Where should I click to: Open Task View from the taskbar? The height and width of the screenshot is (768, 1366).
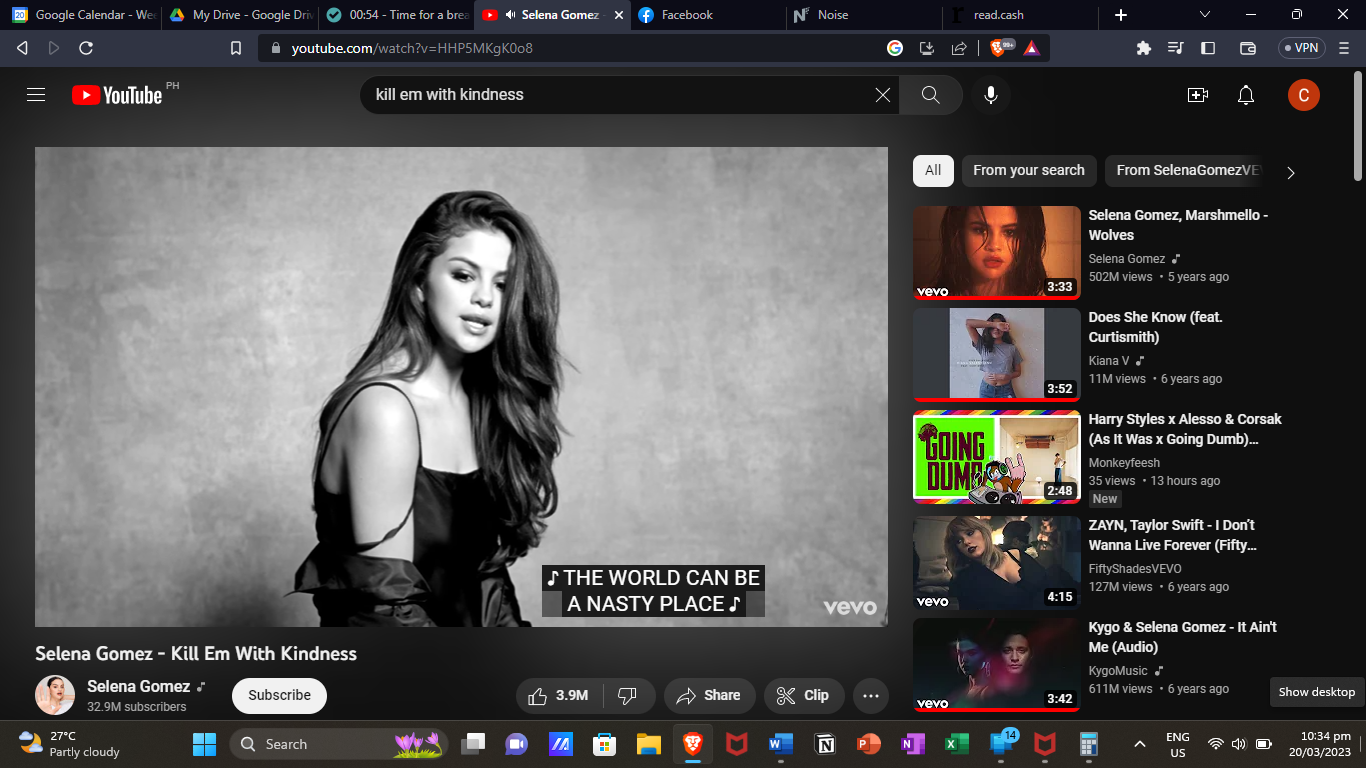pos(473,744)
